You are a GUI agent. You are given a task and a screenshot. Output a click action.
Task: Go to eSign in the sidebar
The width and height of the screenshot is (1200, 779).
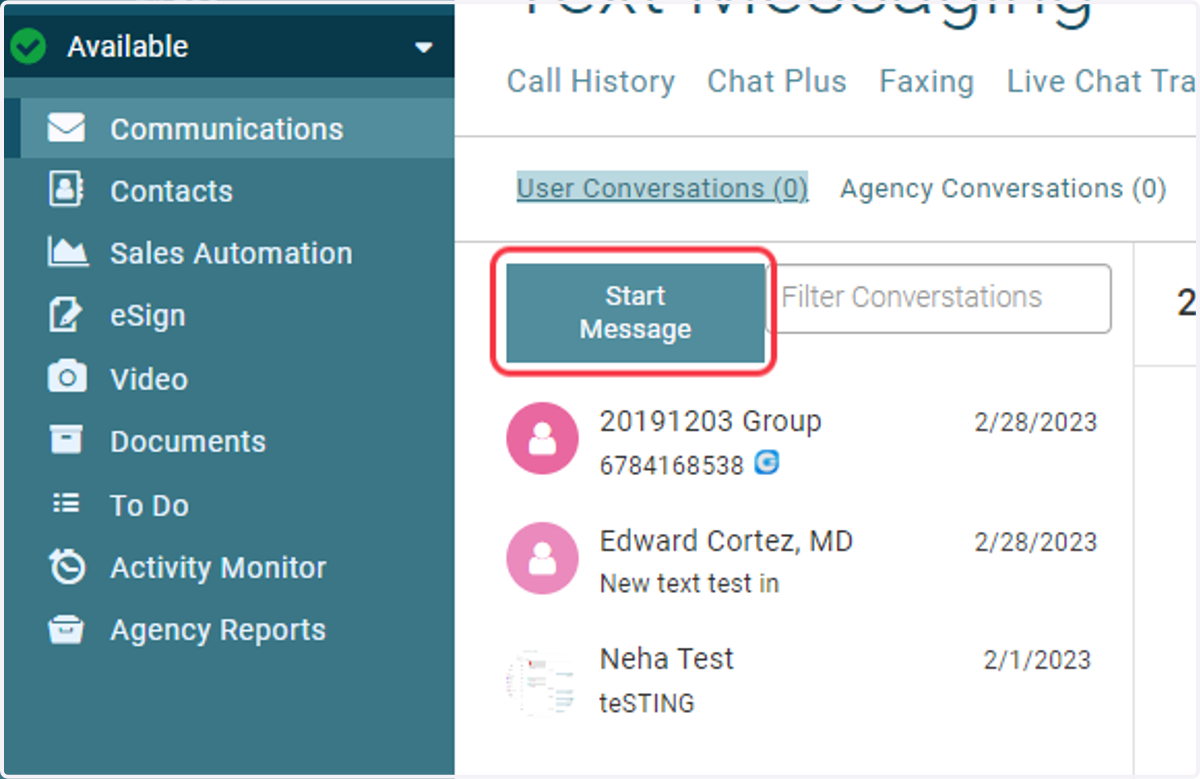(x=228, y=316)
